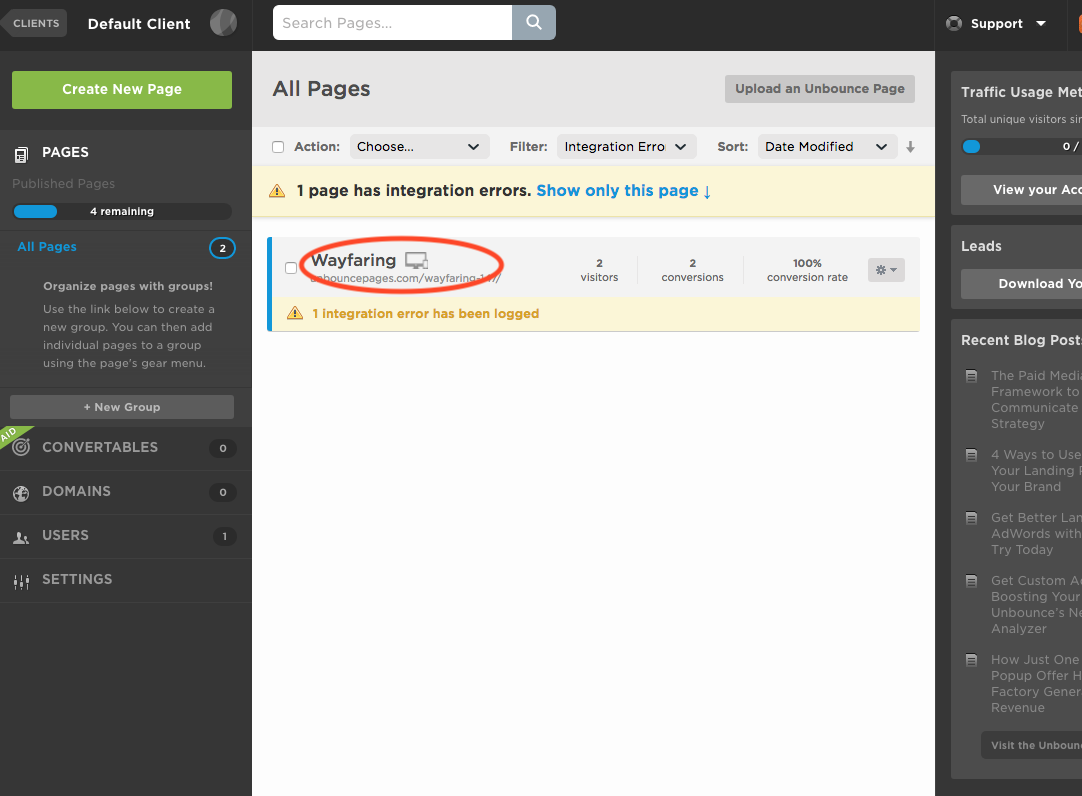Go back to CLIENTS
The image size is (1082, 796).
(35, 23)
